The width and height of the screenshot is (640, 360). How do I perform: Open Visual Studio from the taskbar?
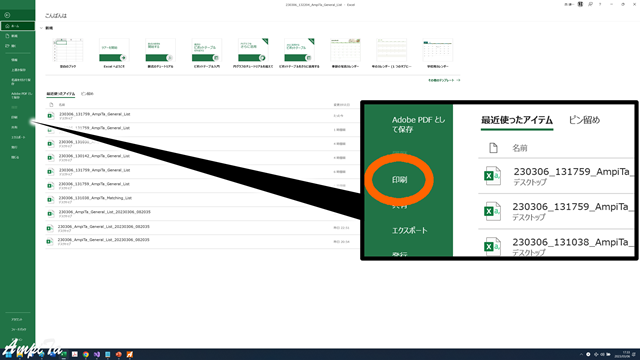(97, 354)
